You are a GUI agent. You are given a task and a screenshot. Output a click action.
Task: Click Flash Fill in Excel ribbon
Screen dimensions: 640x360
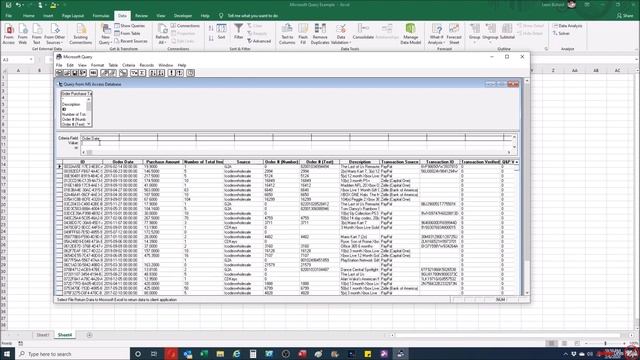coord(303,34)
